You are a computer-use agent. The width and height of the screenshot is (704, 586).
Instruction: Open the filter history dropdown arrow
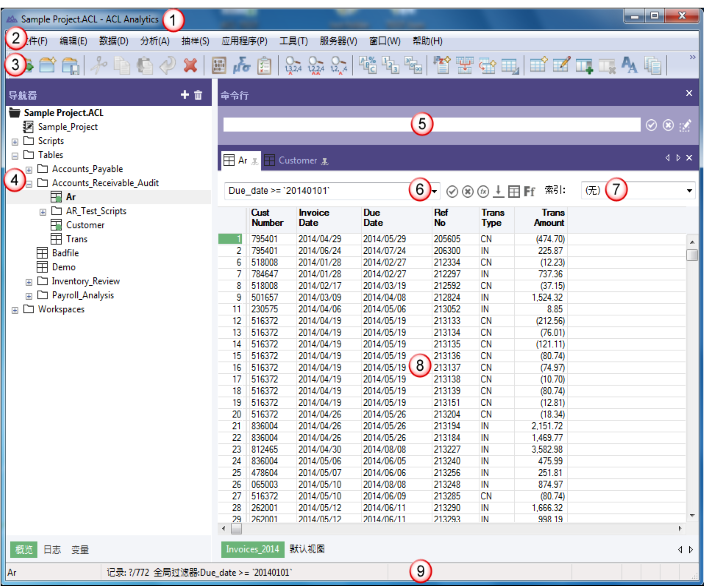[x=435, y=190]
